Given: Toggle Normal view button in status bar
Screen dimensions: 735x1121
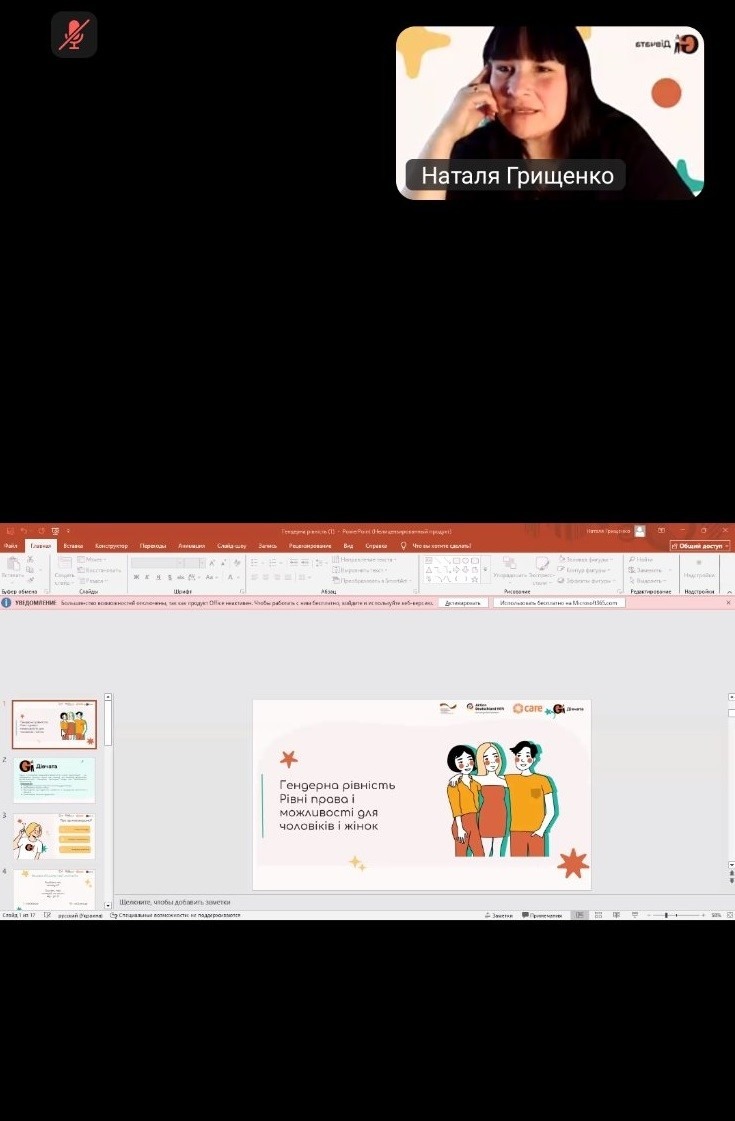Looking at the screenshot, I should (x=579, y=915).
